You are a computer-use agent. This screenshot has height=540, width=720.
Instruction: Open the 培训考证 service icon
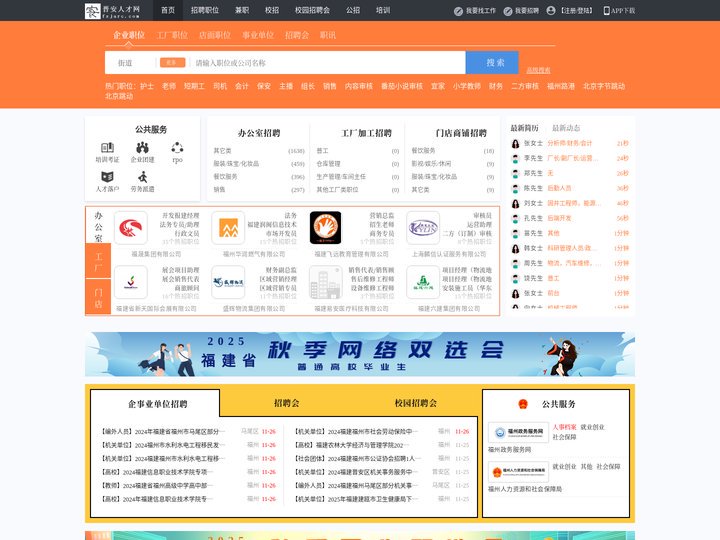point(107,148)
